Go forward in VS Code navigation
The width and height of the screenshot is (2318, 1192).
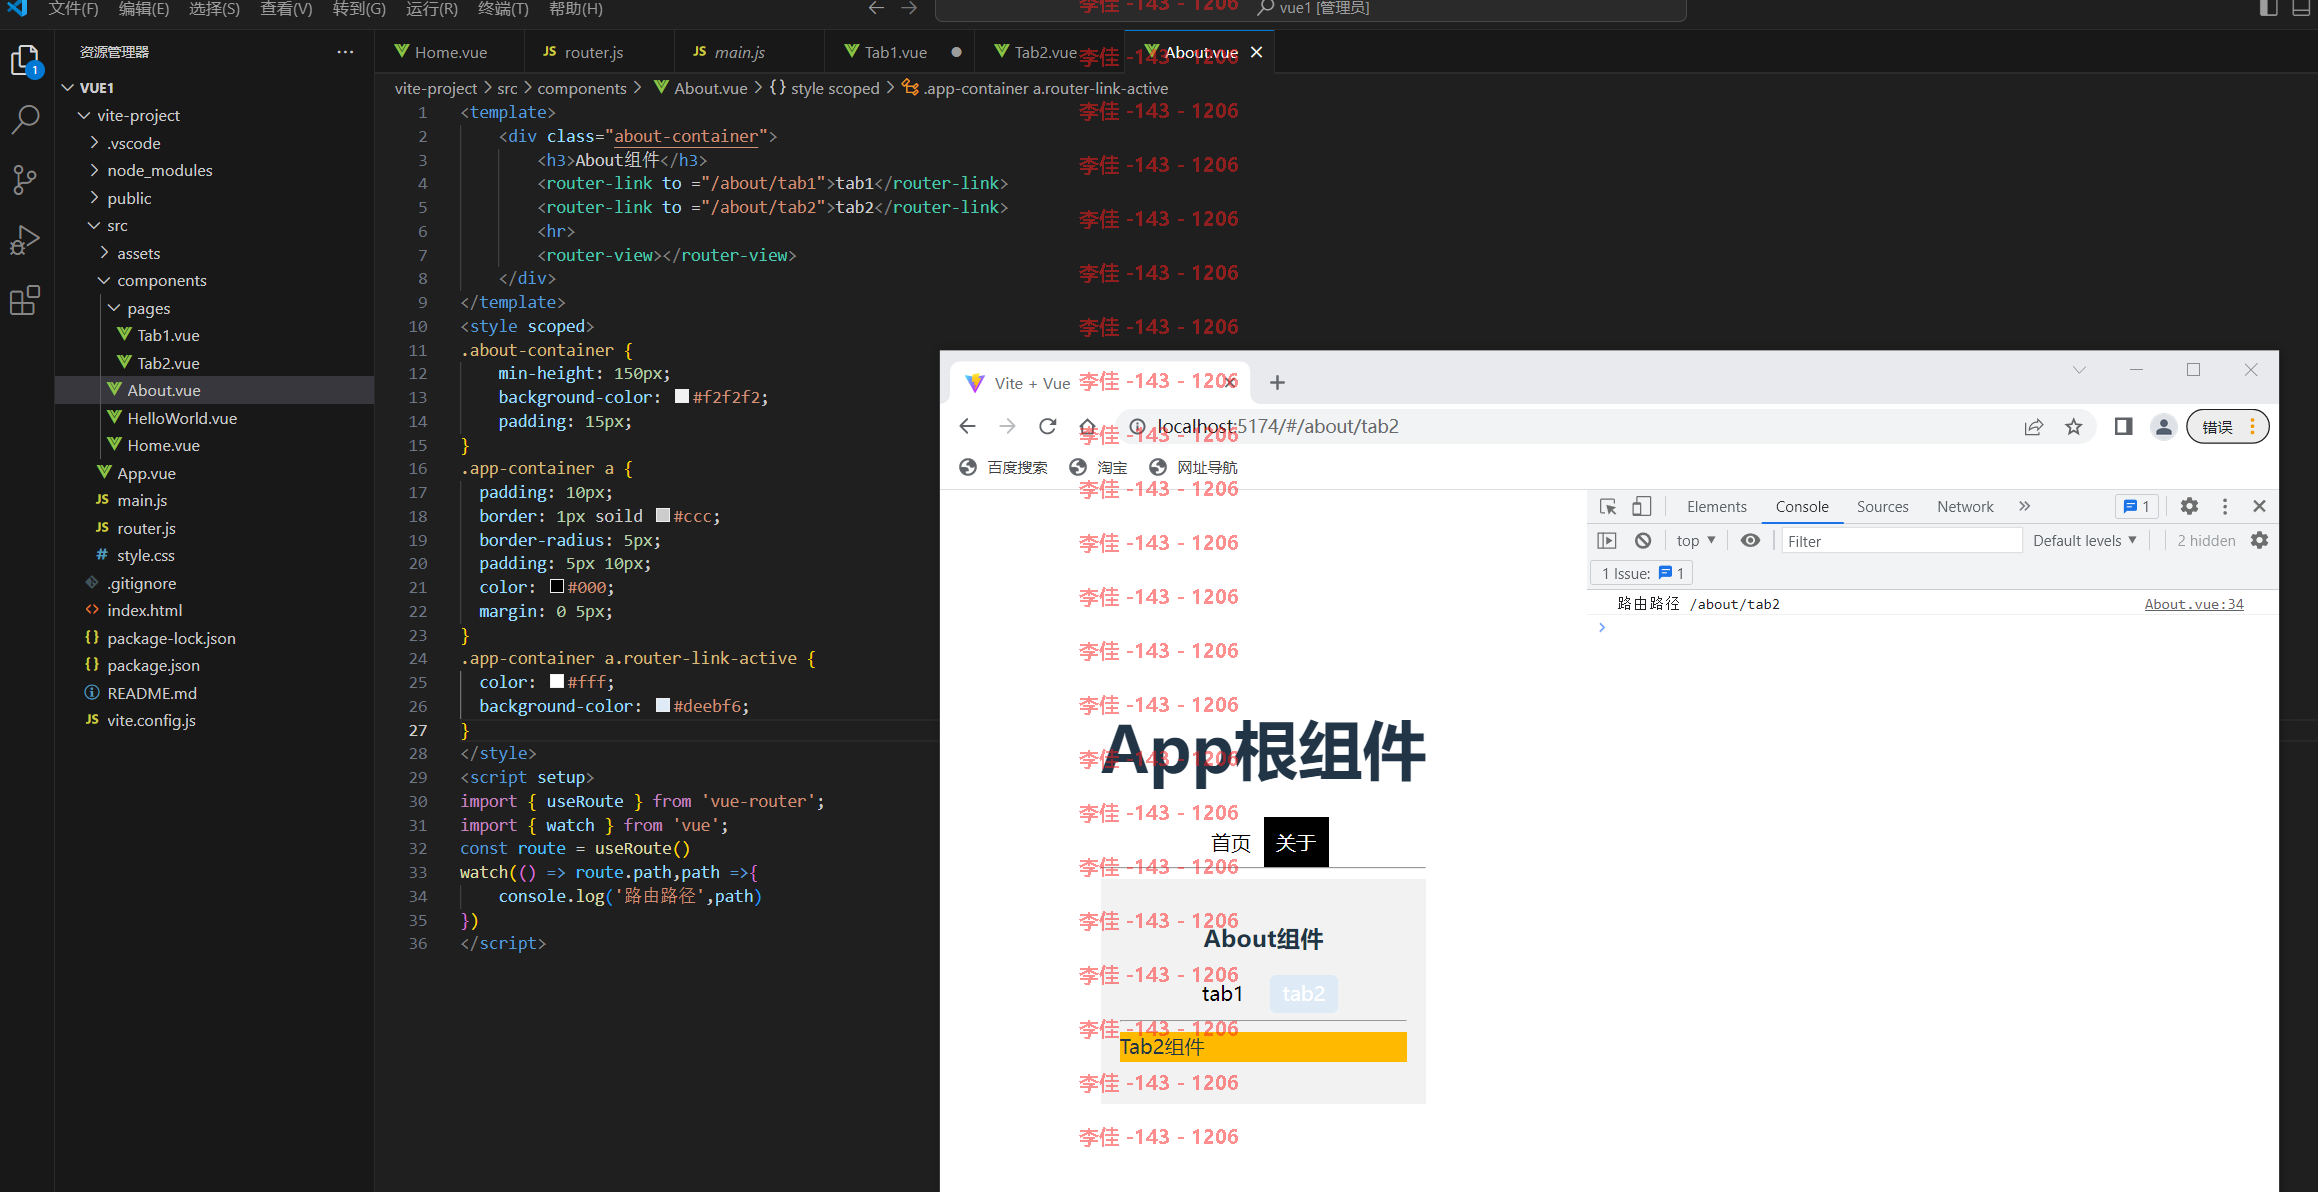(x=909, y=8)
